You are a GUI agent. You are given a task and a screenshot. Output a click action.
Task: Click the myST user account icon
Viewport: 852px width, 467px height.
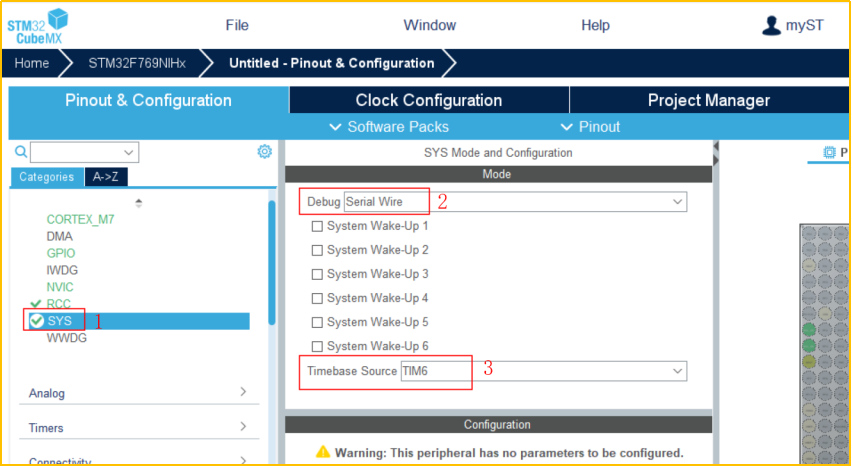point(770,25)
